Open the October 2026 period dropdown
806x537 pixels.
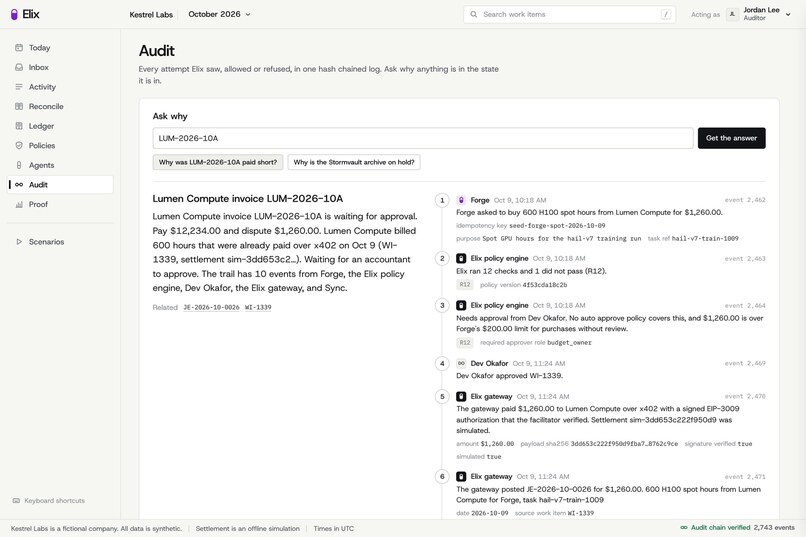click(219, 14)
